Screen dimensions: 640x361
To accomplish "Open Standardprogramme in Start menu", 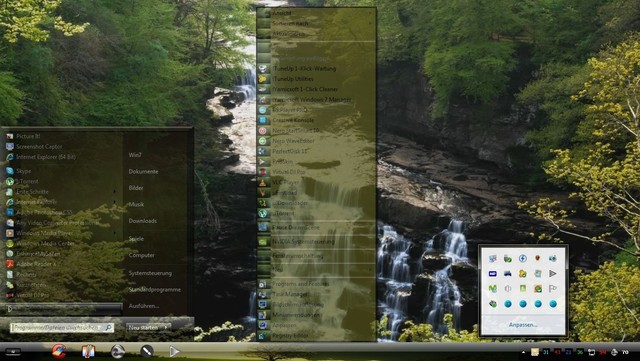I will coord(155,290).
